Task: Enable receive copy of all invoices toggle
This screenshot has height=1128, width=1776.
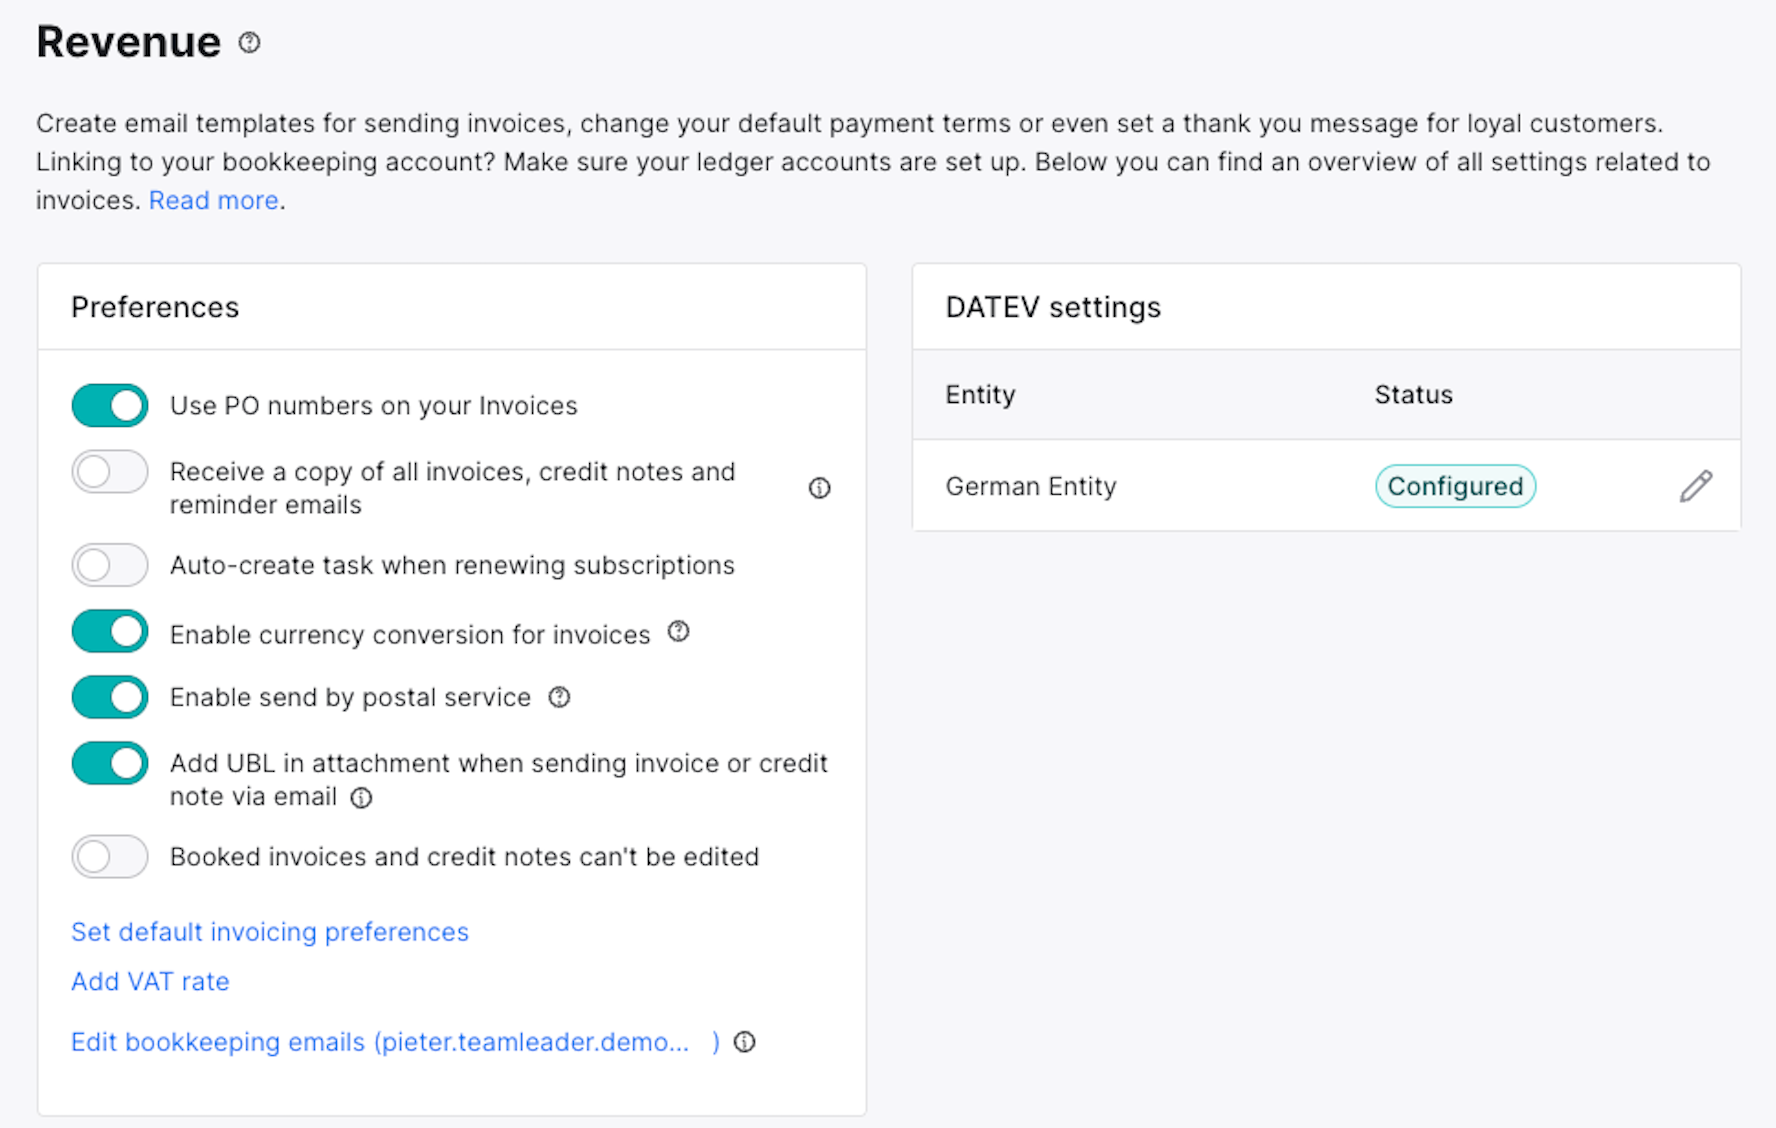Action: [x=110, y=471]
